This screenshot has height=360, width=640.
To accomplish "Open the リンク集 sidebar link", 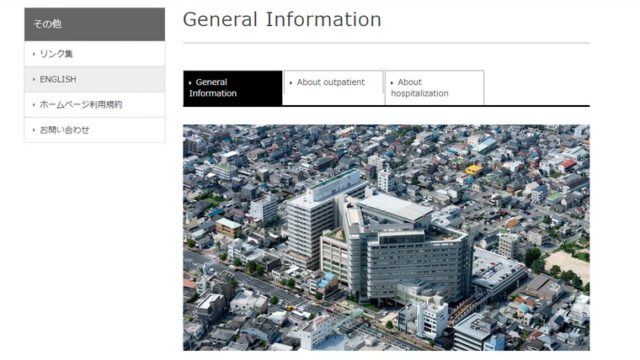I will 95,54.
